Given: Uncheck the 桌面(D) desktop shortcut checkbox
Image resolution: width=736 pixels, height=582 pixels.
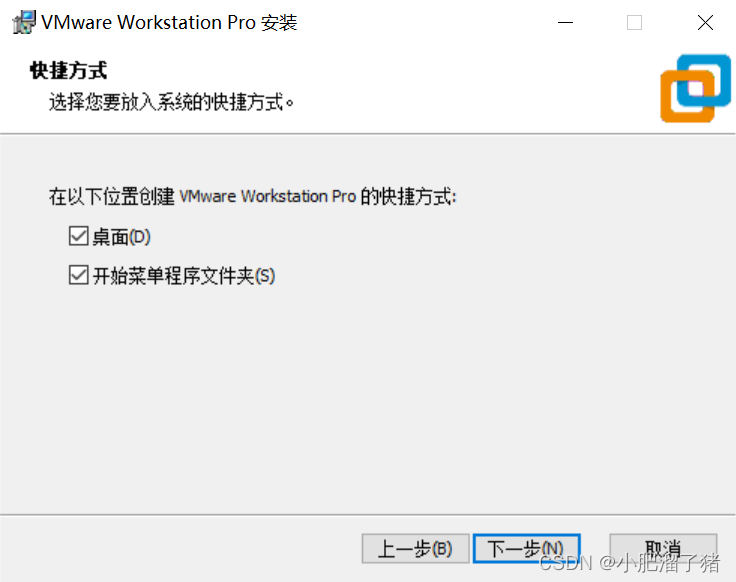Looking at the screenshot, I should coord(78,236).
